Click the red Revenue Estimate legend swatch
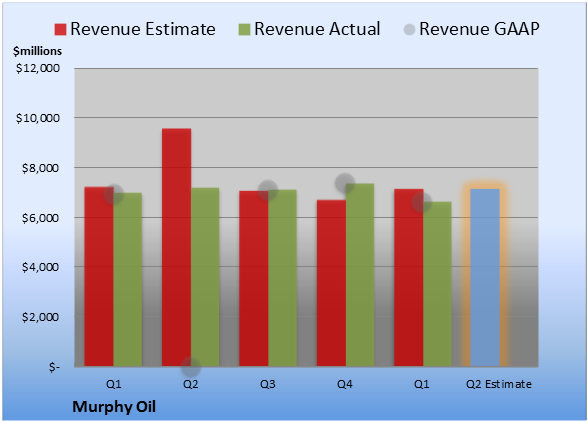588x422 pixels. tap(60, 29)
